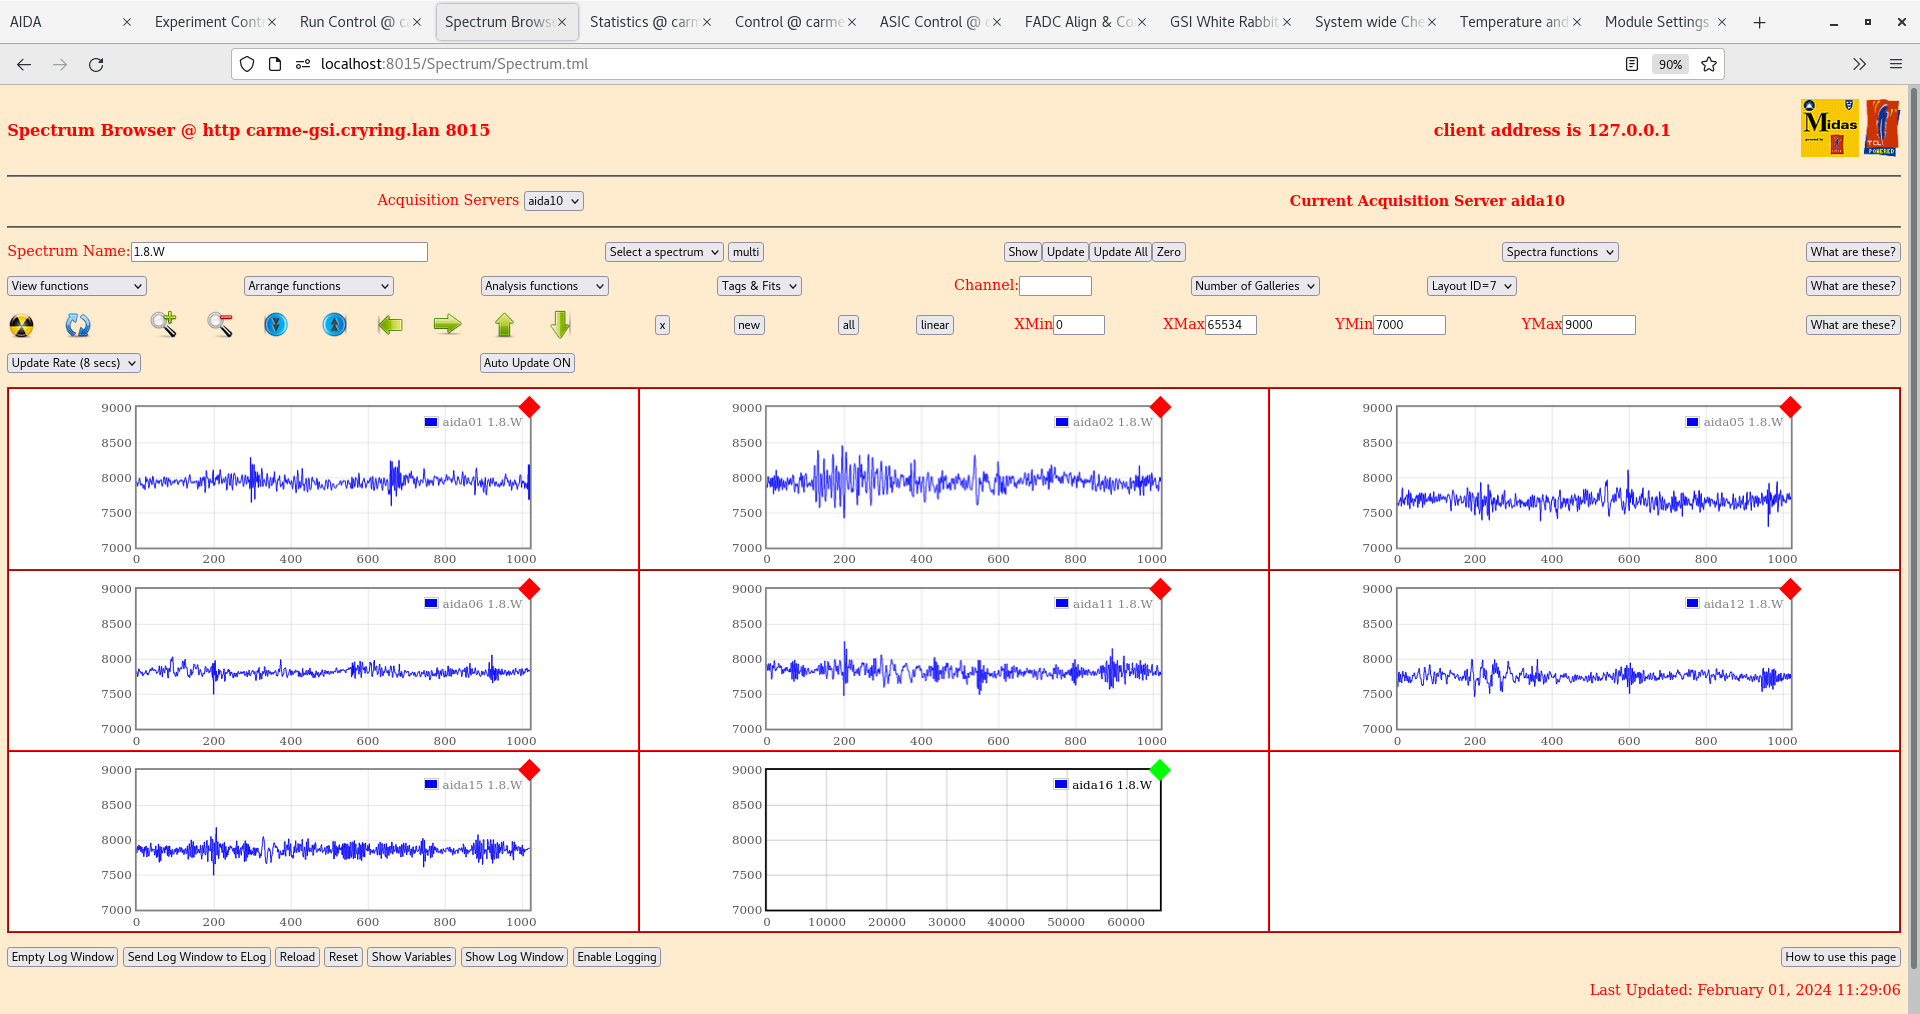Click Send Log Window to ELog

196,957
